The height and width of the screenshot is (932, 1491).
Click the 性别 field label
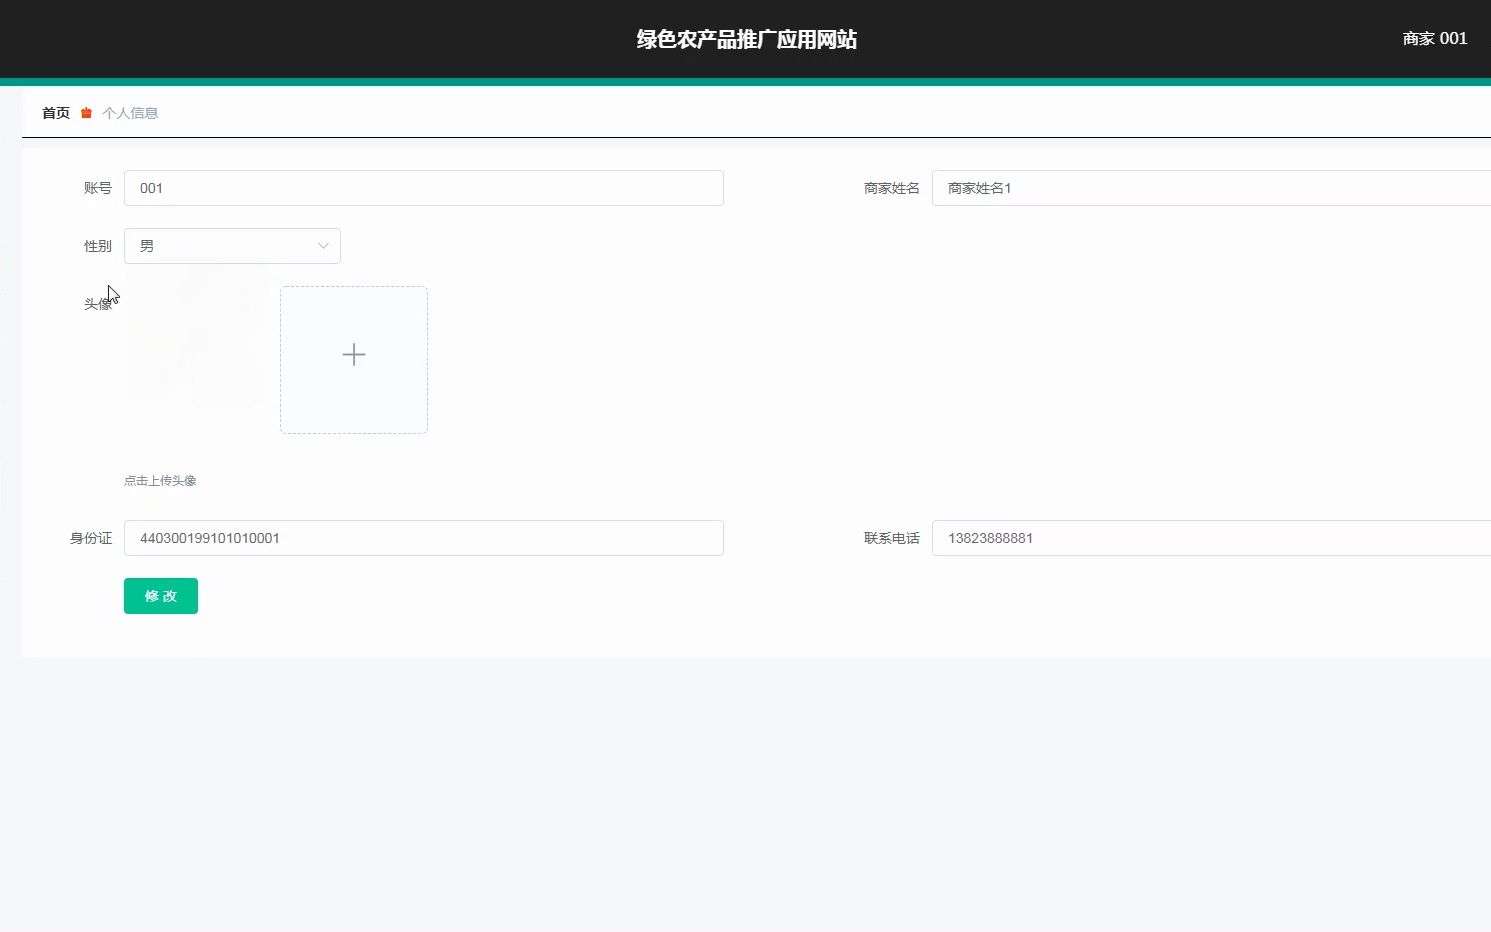point(98,246)
